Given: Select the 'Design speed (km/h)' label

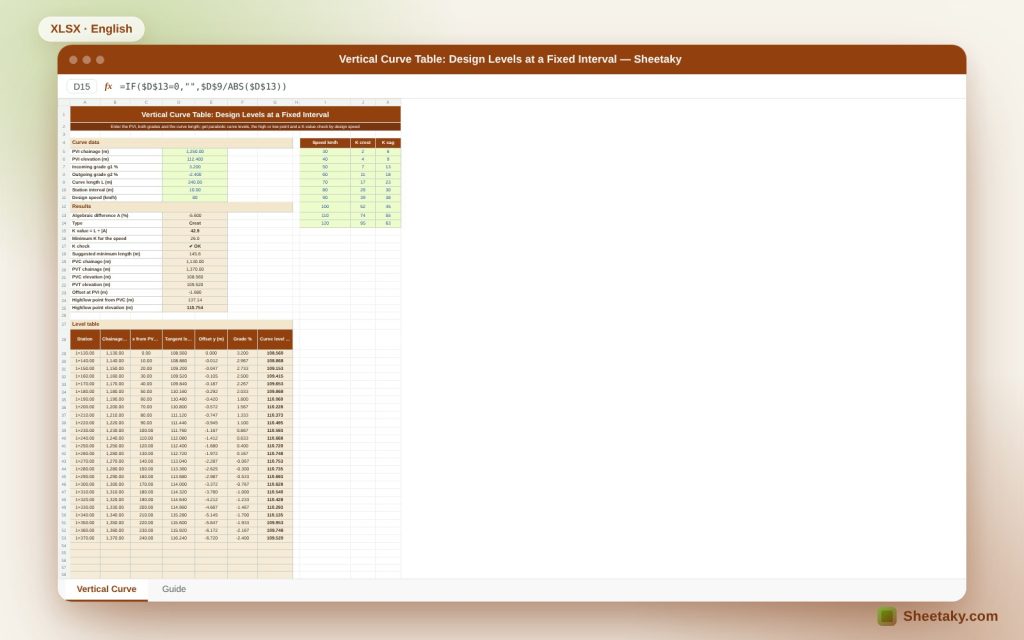Looking at the screenshot, I should 116,198.
